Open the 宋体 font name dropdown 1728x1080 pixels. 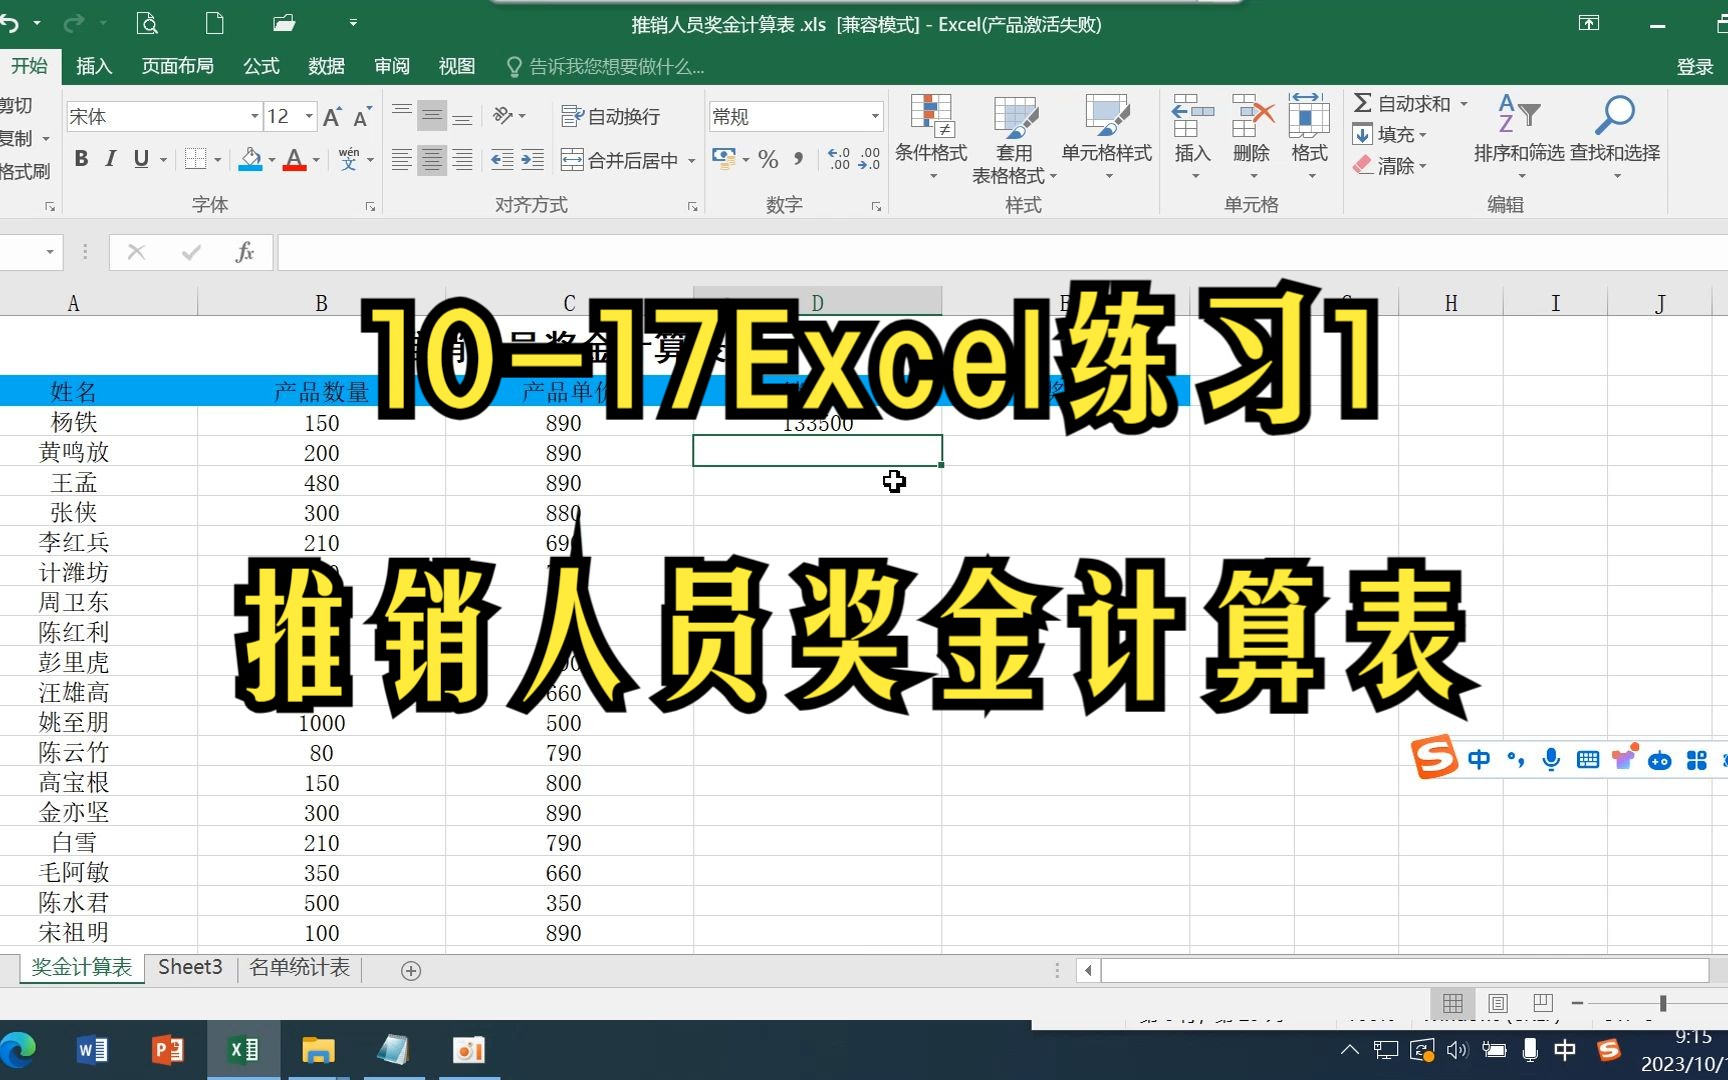255,116
